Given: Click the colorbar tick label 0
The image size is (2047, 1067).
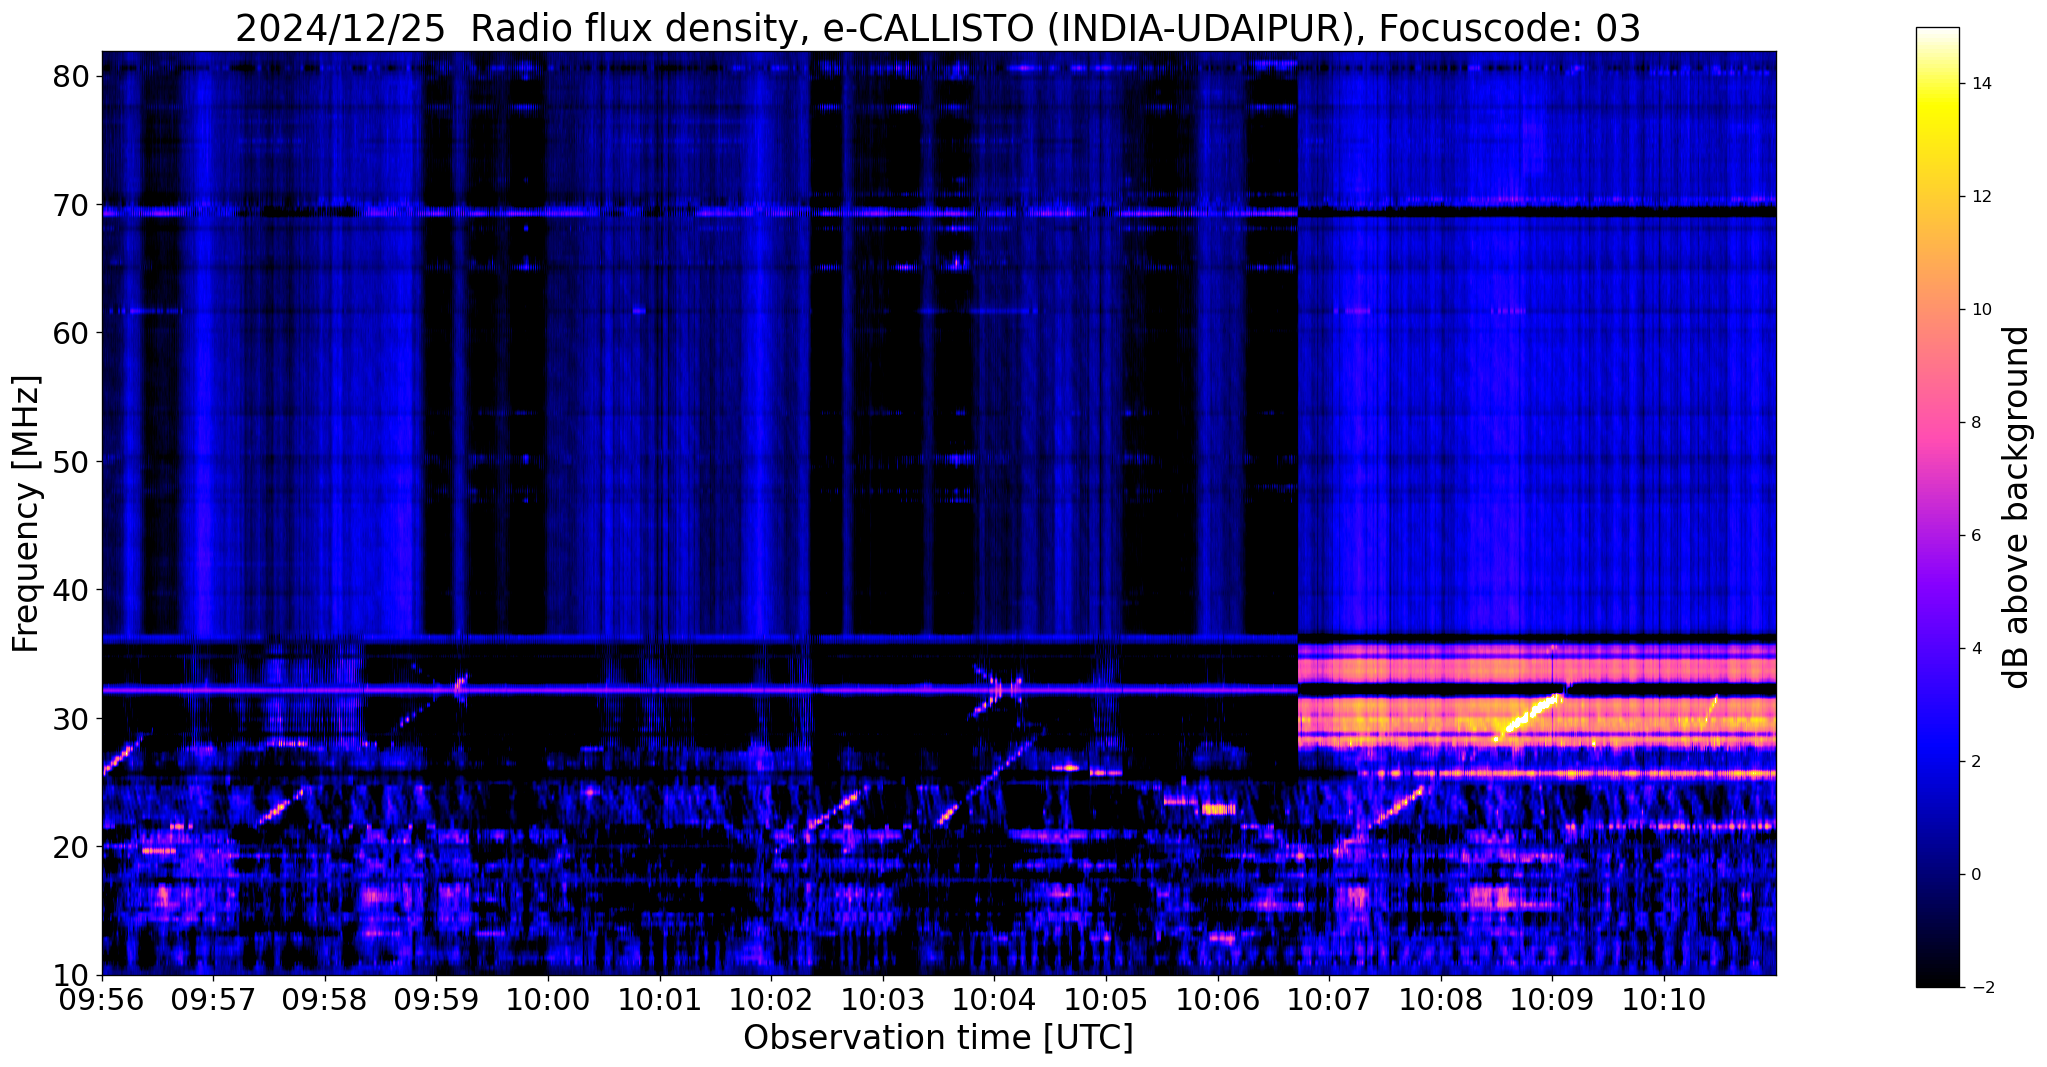Looking at the screenshot, I should click(1975, 875).
